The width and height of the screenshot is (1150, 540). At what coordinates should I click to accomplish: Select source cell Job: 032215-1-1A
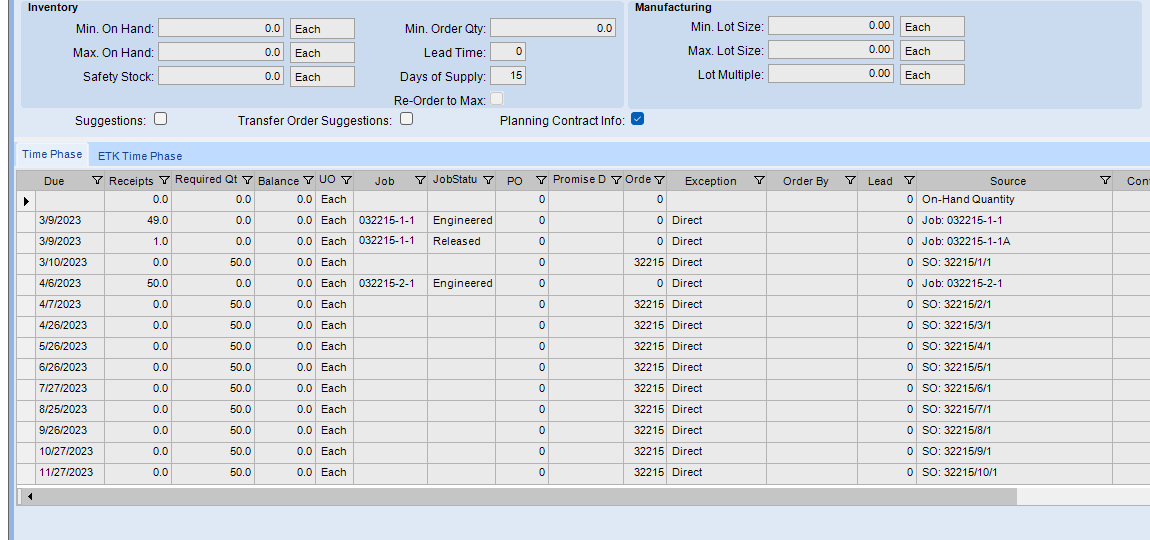1014,241
